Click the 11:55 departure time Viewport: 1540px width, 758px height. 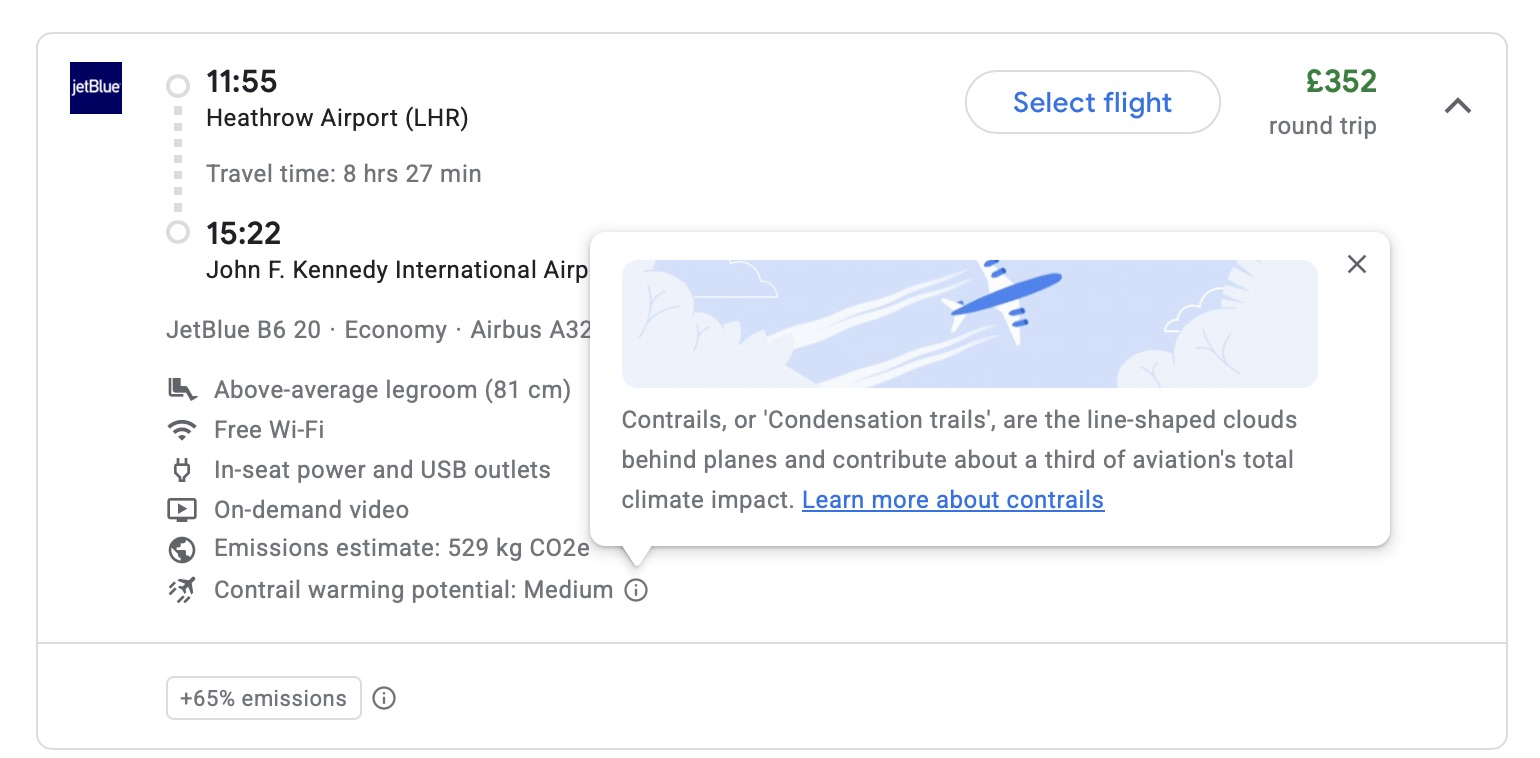pyautogui.click(x=242, y=81)
